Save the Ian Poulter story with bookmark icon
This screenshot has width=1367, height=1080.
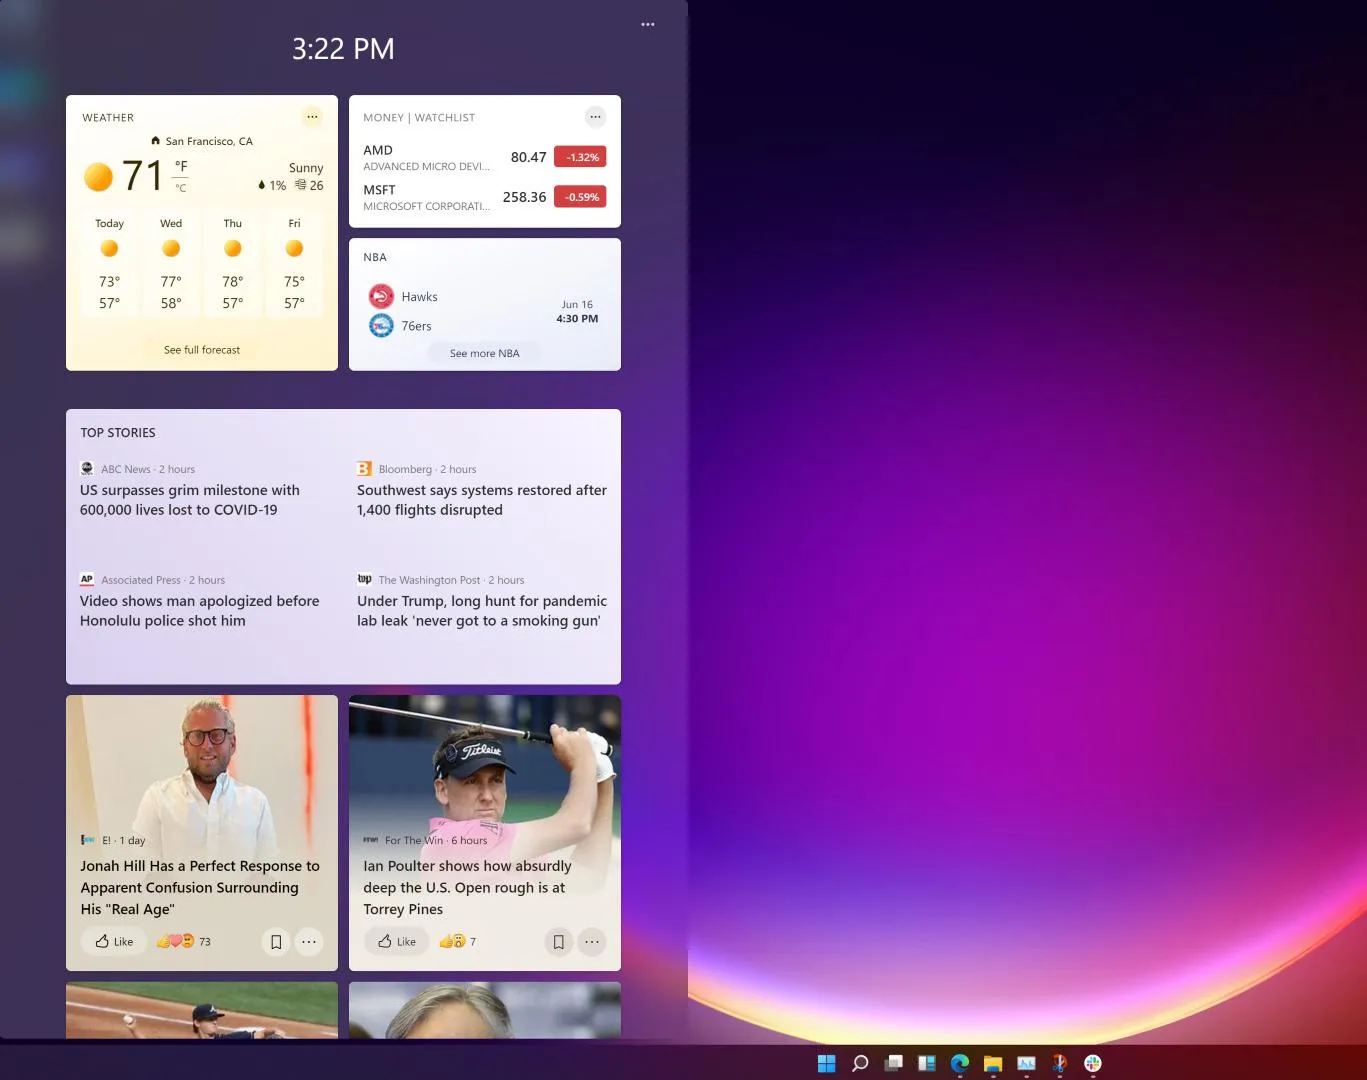point(559,941)
